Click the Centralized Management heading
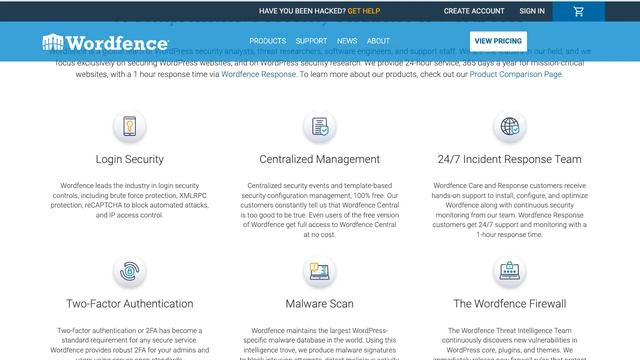Screen dimensions: 640x360 [320, 159]
